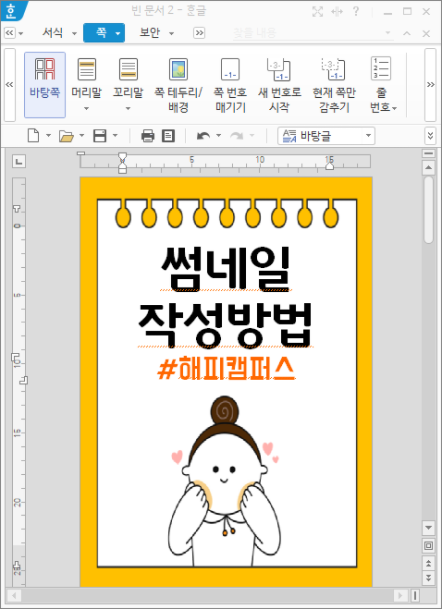Expand the open-file folder dropdown arrow
This screenshot has width=442, height=609.
tap(82, 135)
